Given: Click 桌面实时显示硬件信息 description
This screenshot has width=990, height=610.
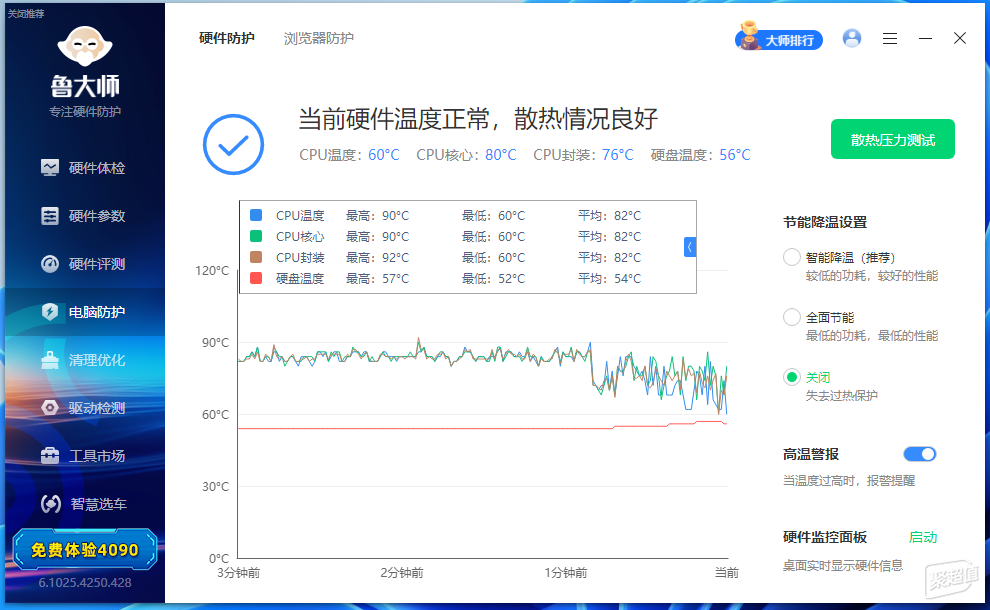Looking at the screenshot, I should click(x=843, y=565).
